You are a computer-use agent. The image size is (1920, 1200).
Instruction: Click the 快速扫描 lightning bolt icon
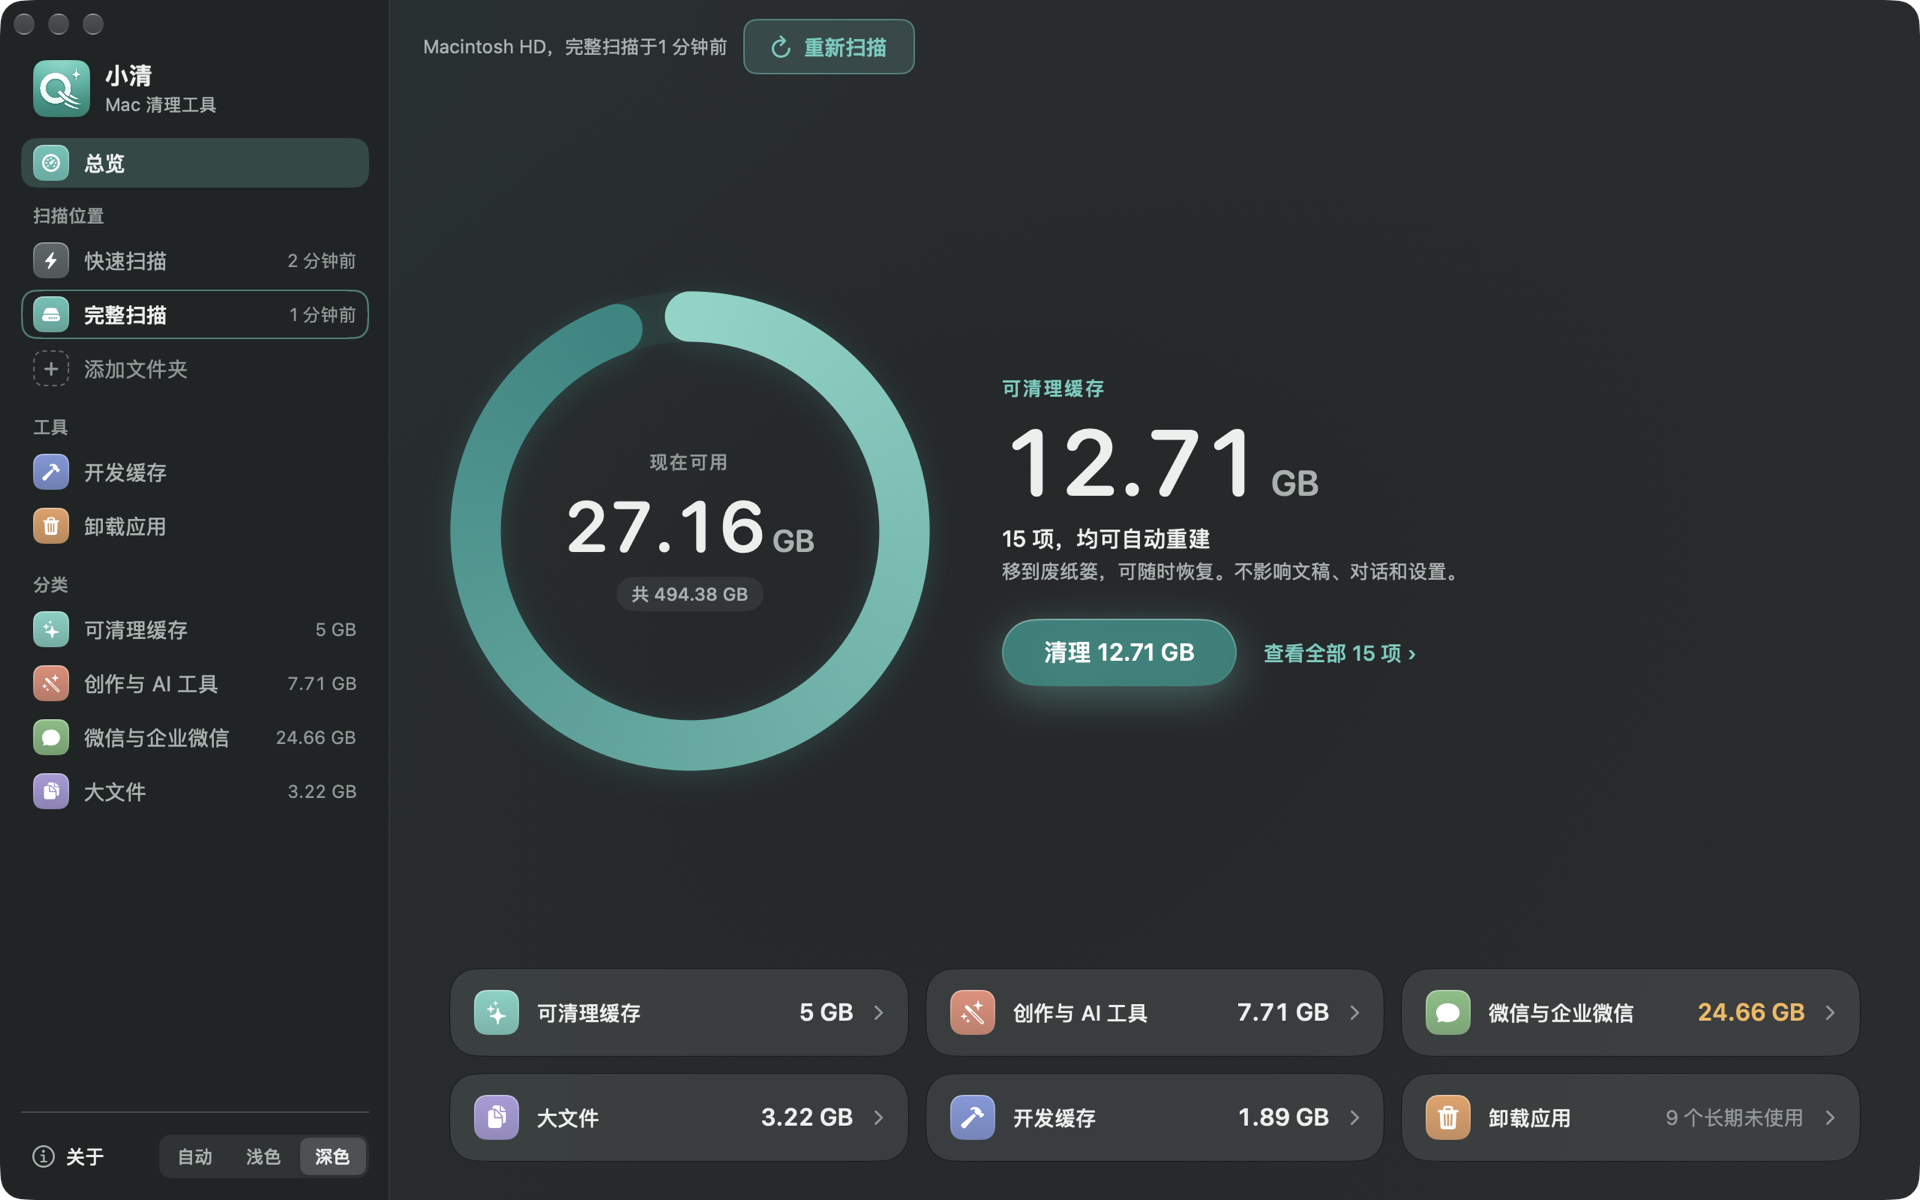click(x=51, y=261)
